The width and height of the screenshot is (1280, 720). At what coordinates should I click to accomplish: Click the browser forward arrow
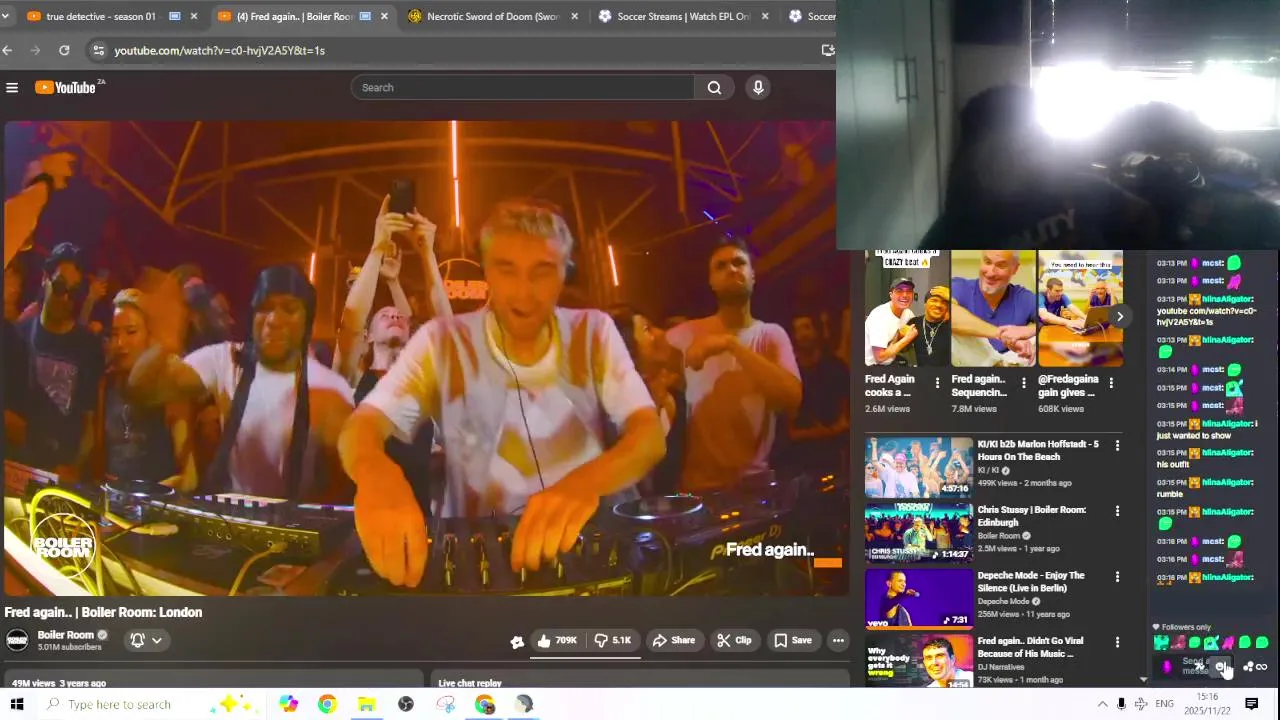tap(36, 50)
